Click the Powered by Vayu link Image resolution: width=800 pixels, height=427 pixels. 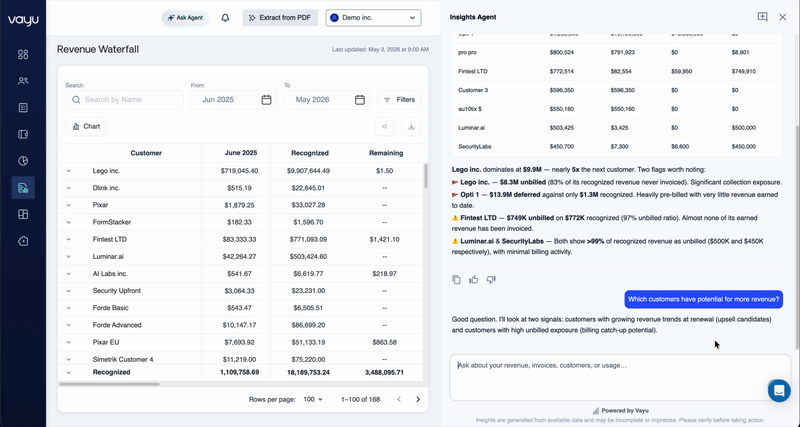pos(620,411)
